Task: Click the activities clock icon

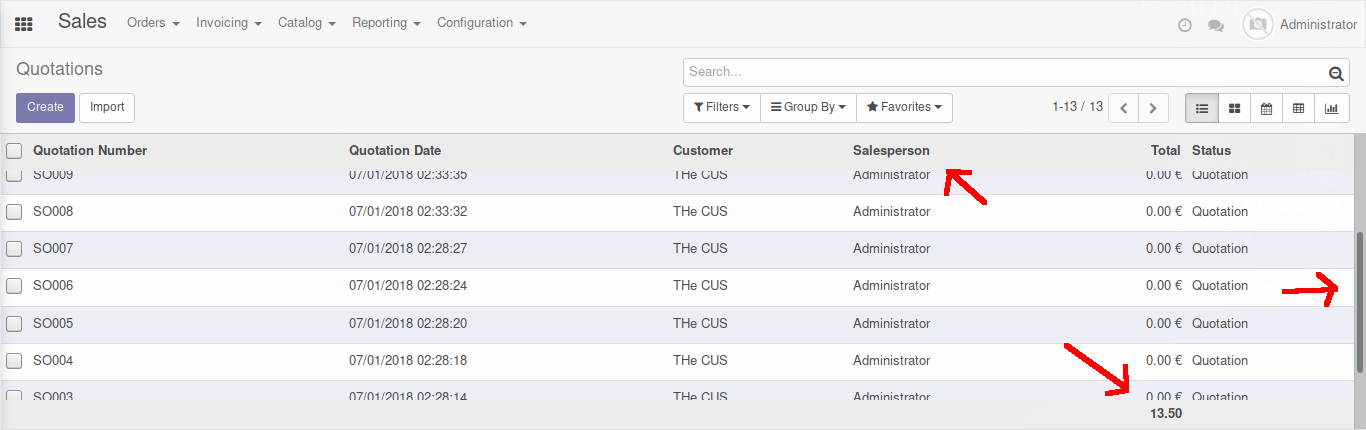Action: [x=1185, y=25]
